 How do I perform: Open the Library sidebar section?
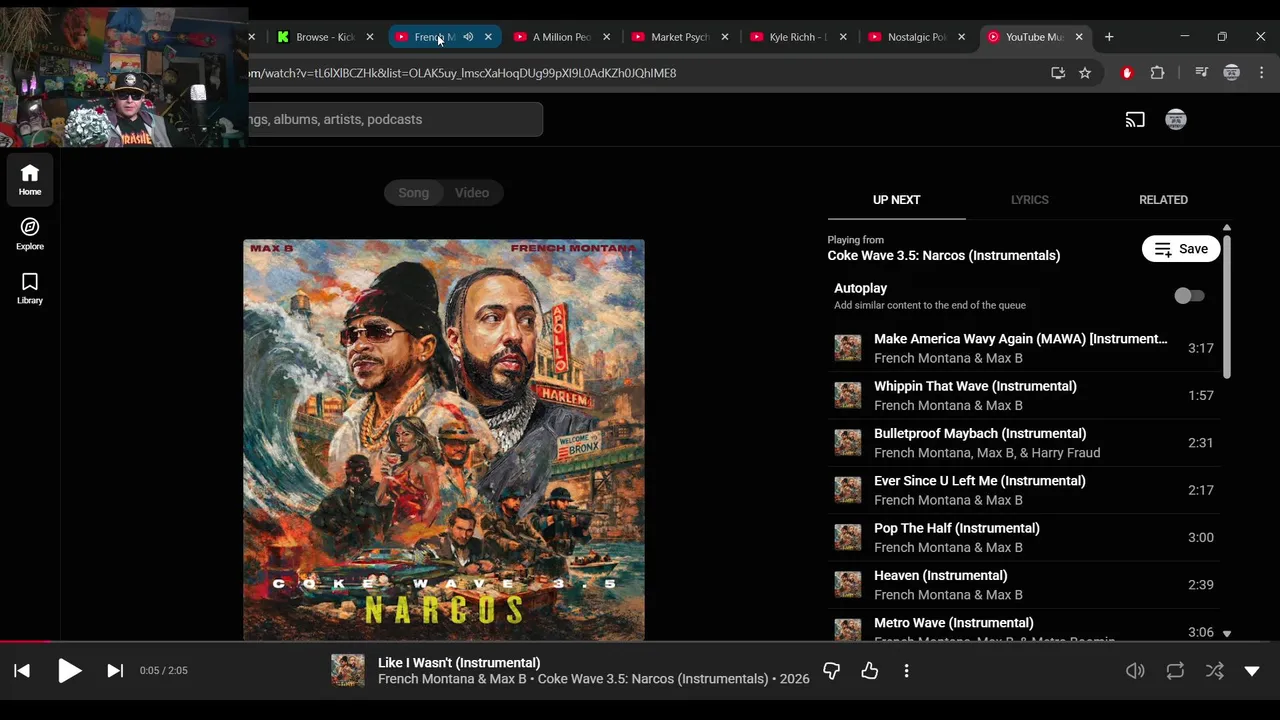[x=30, y=289]
